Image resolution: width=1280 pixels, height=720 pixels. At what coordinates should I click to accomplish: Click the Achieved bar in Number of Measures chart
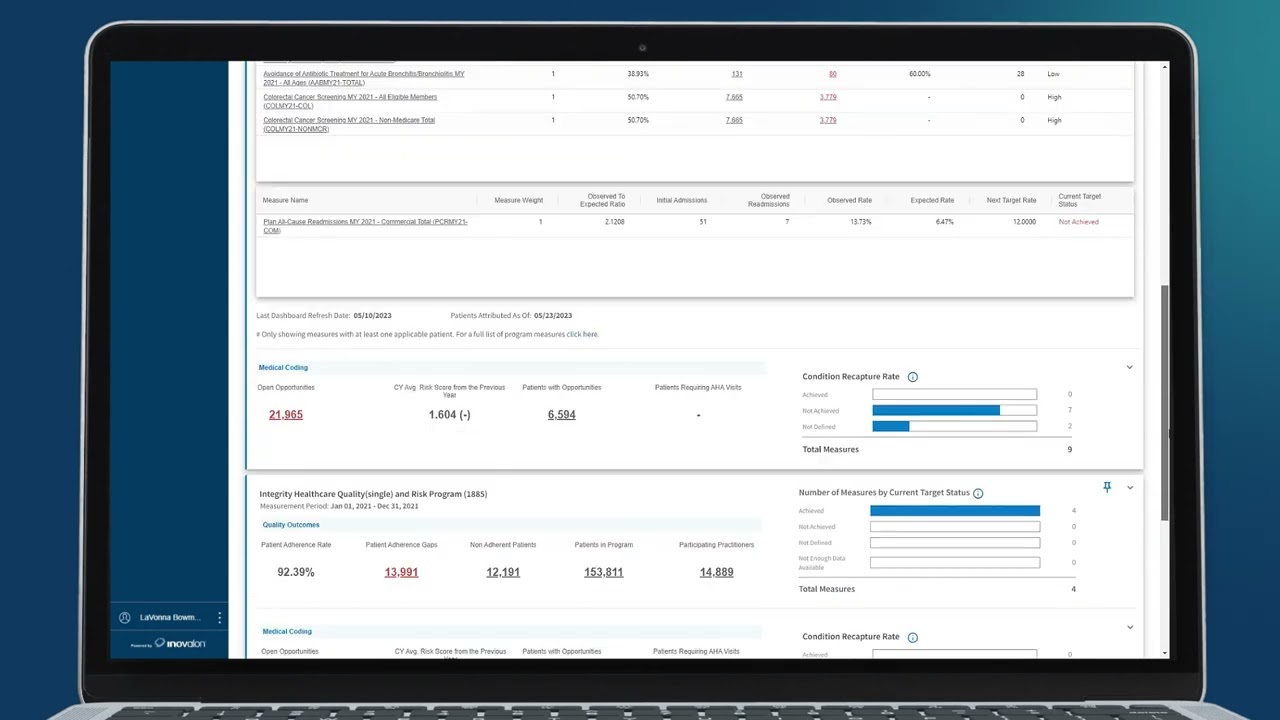pyautogui.click(x=955, y=511)
